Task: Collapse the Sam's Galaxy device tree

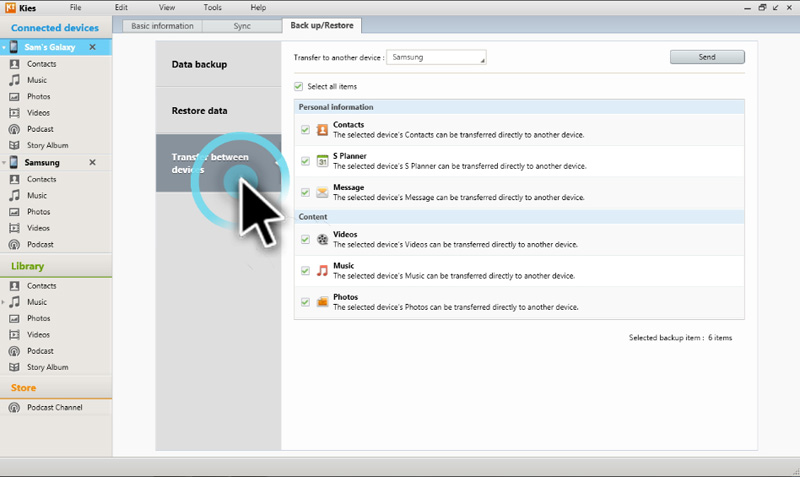Action: [4, 47]
